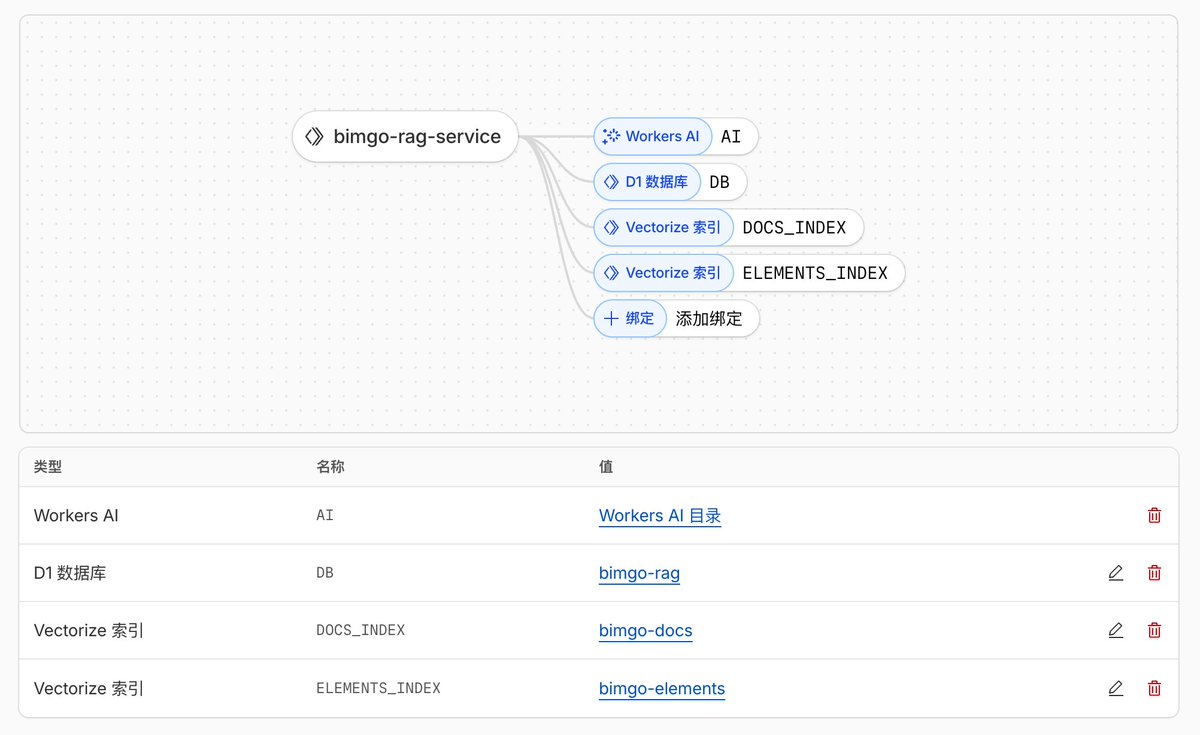
Task: Click the 名称 column header
Action: coord(331,467)
